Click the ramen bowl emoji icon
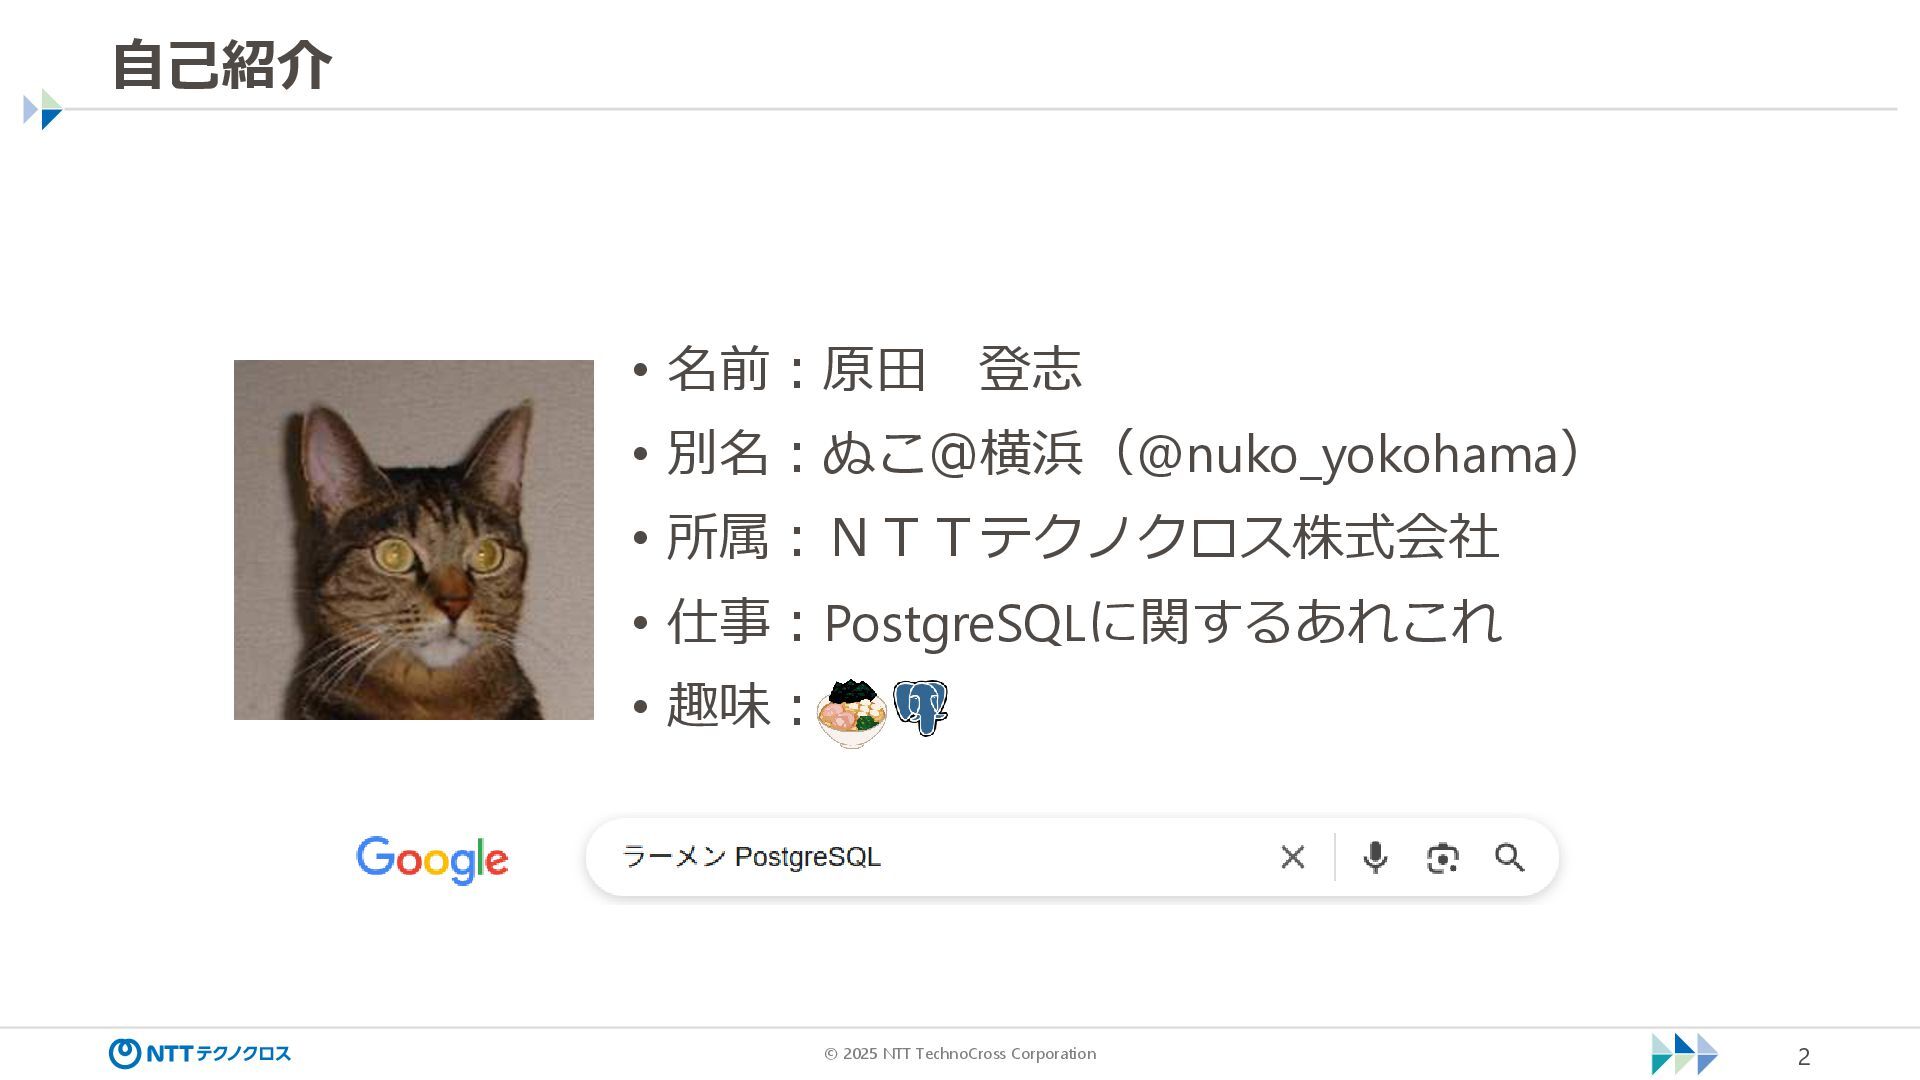 click(851, 714)
